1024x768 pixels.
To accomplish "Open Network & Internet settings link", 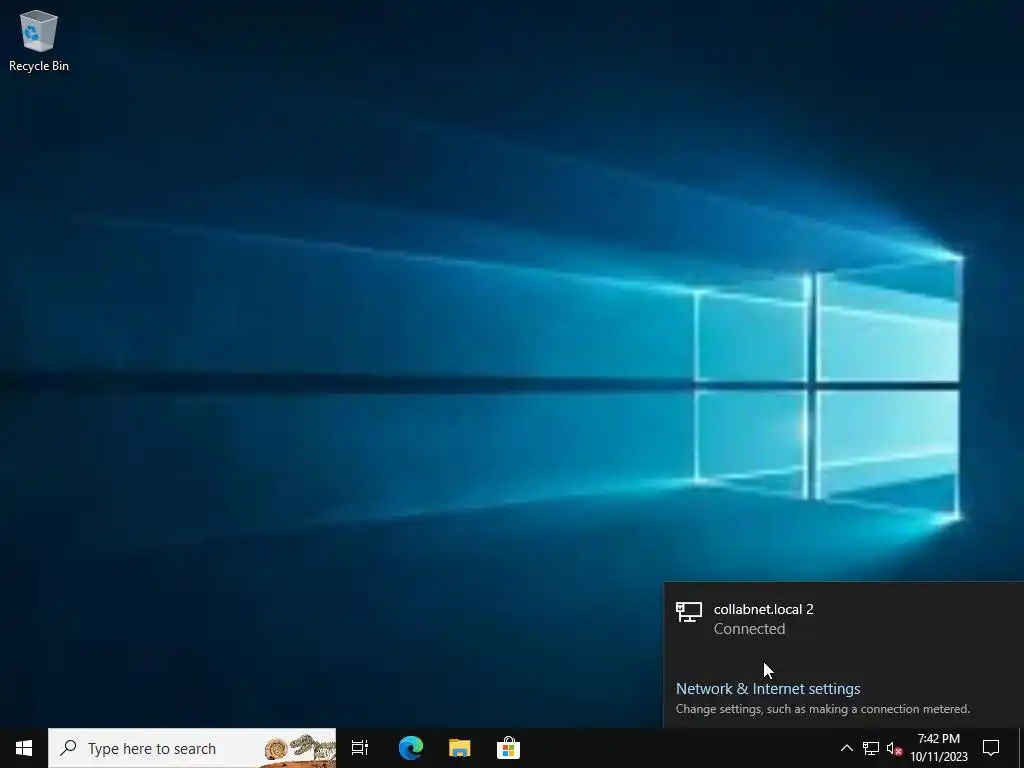I will pyautogui.click(x=768, y=688).
